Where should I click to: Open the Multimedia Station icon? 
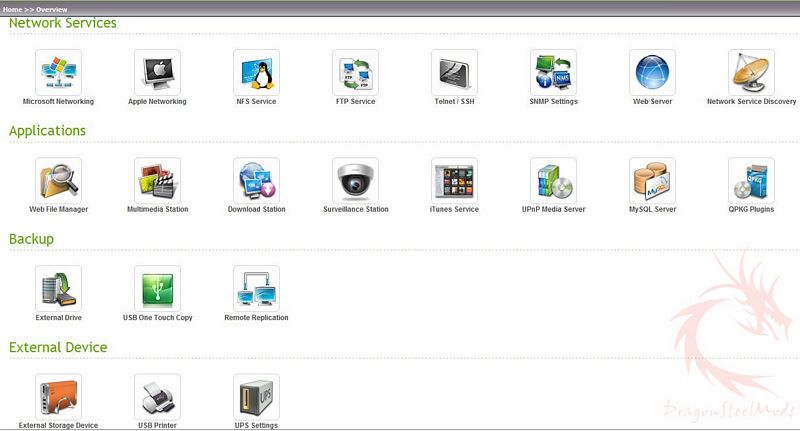point(157,180)
